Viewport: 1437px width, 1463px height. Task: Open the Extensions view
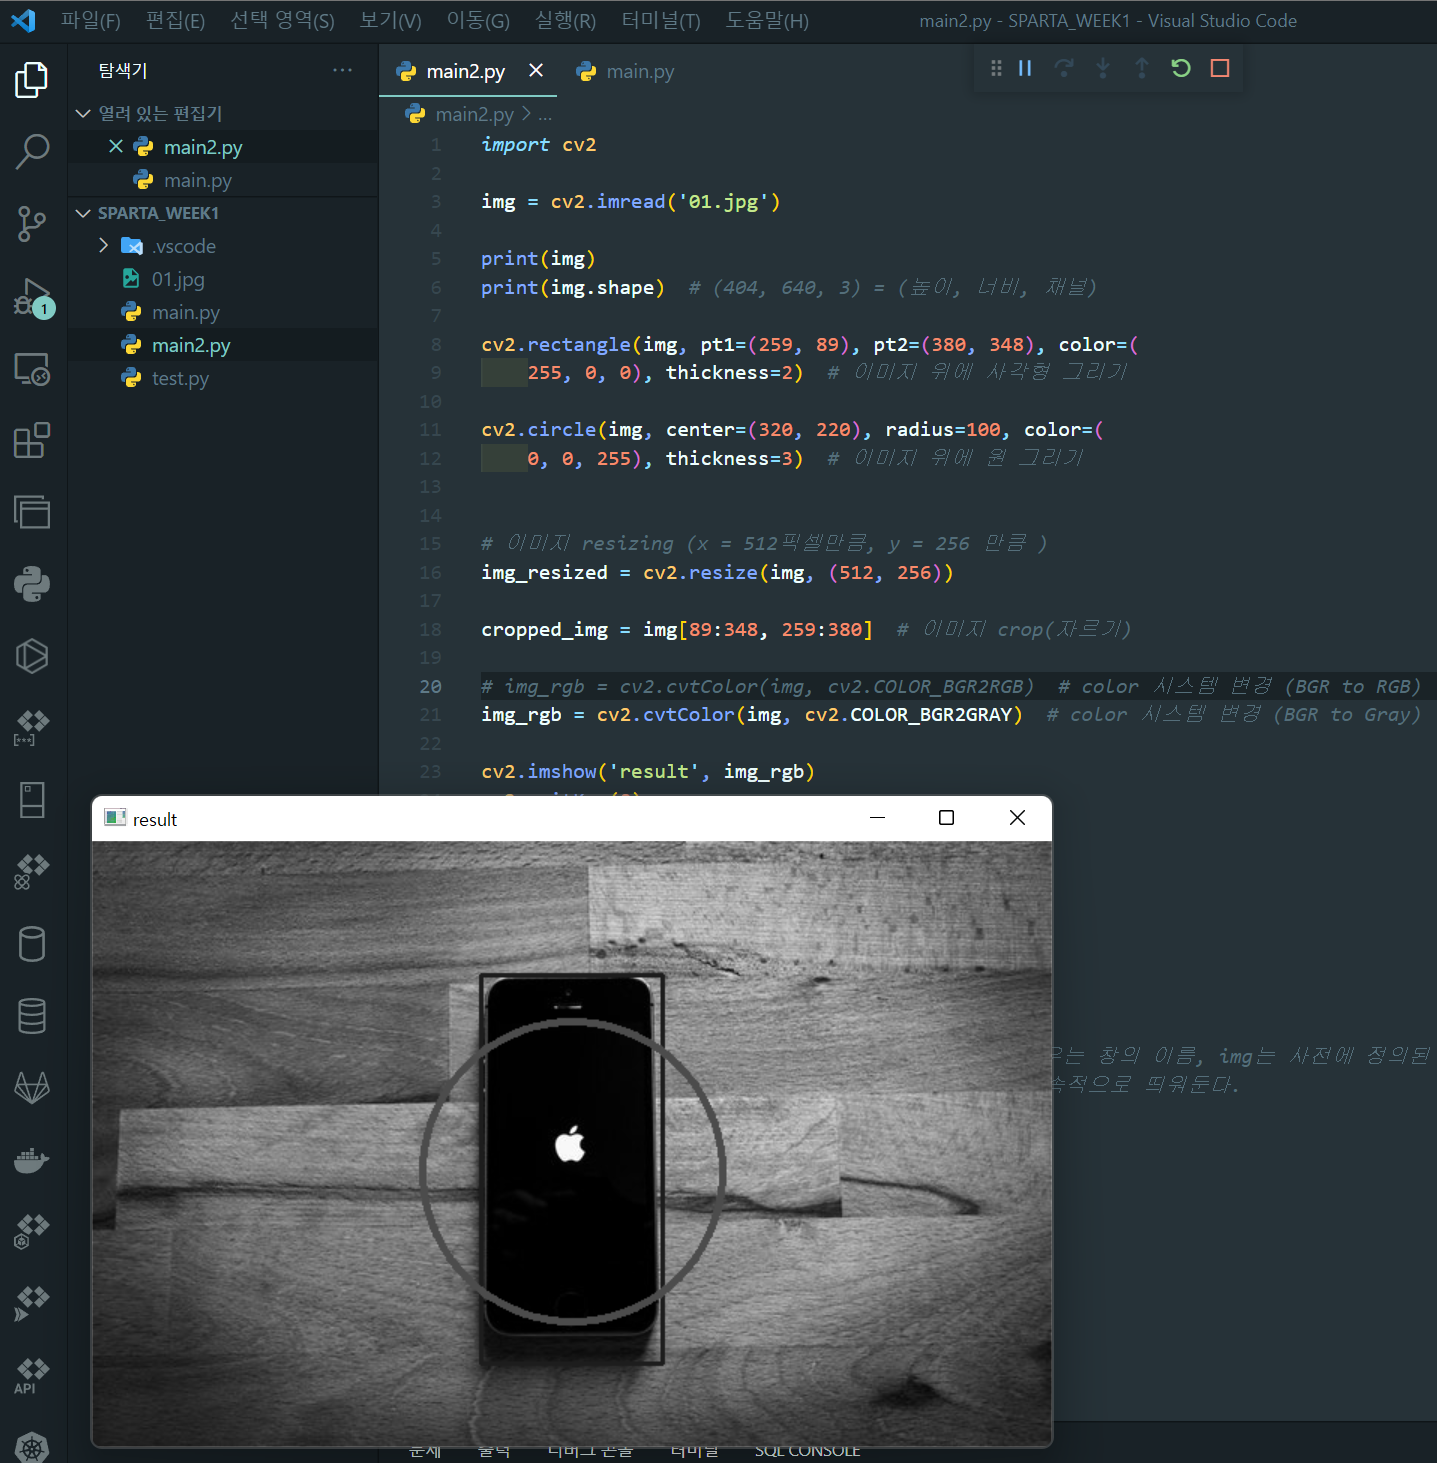(32, 440)
